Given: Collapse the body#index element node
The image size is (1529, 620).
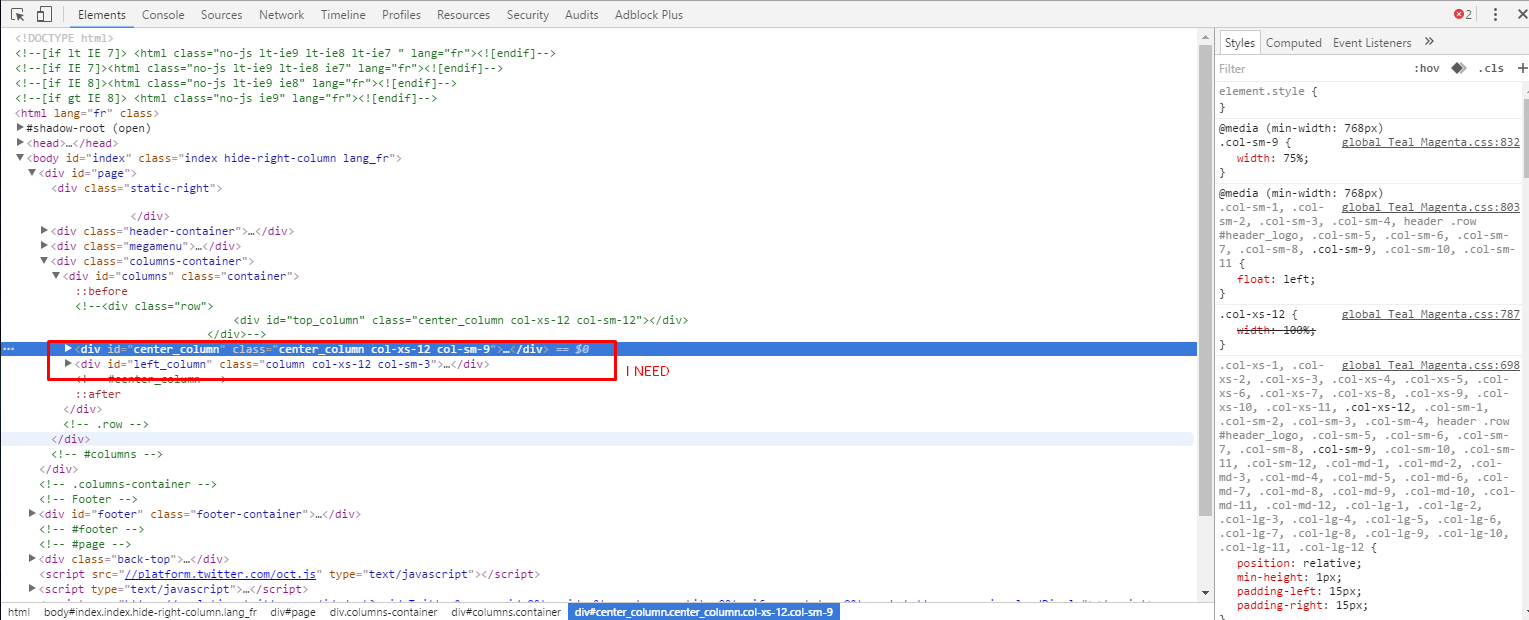Looking at the screenshot, I should [x=21, y=158].
